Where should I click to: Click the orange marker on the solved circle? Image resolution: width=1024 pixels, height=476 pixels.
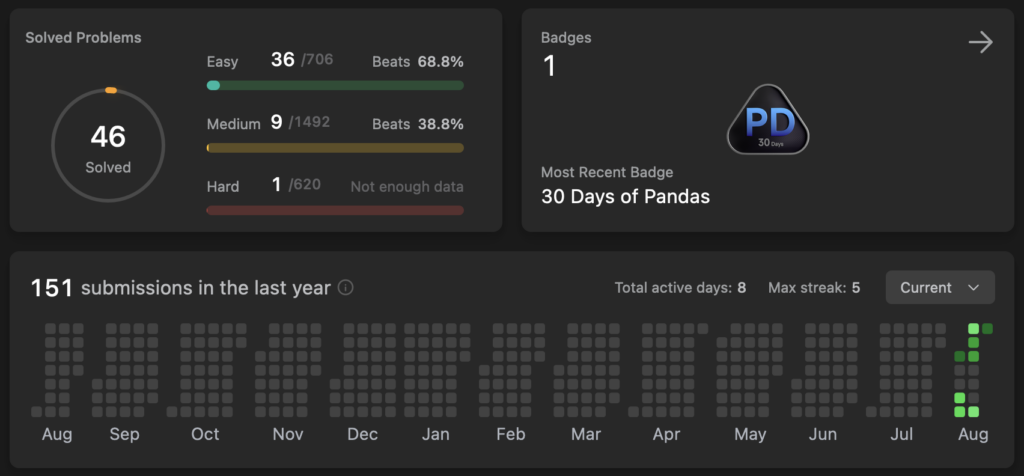click(x=111, y=91)
